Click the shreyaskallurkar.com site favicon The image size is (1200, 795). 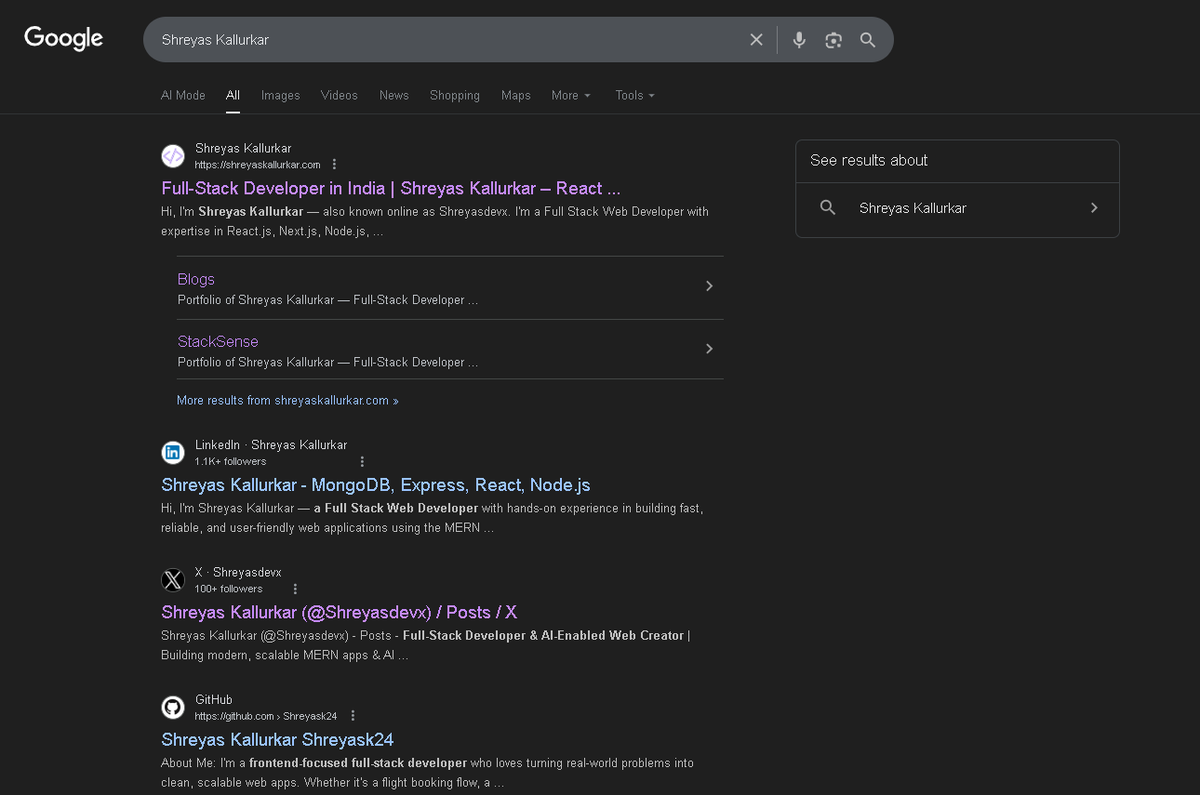[173, 156]
